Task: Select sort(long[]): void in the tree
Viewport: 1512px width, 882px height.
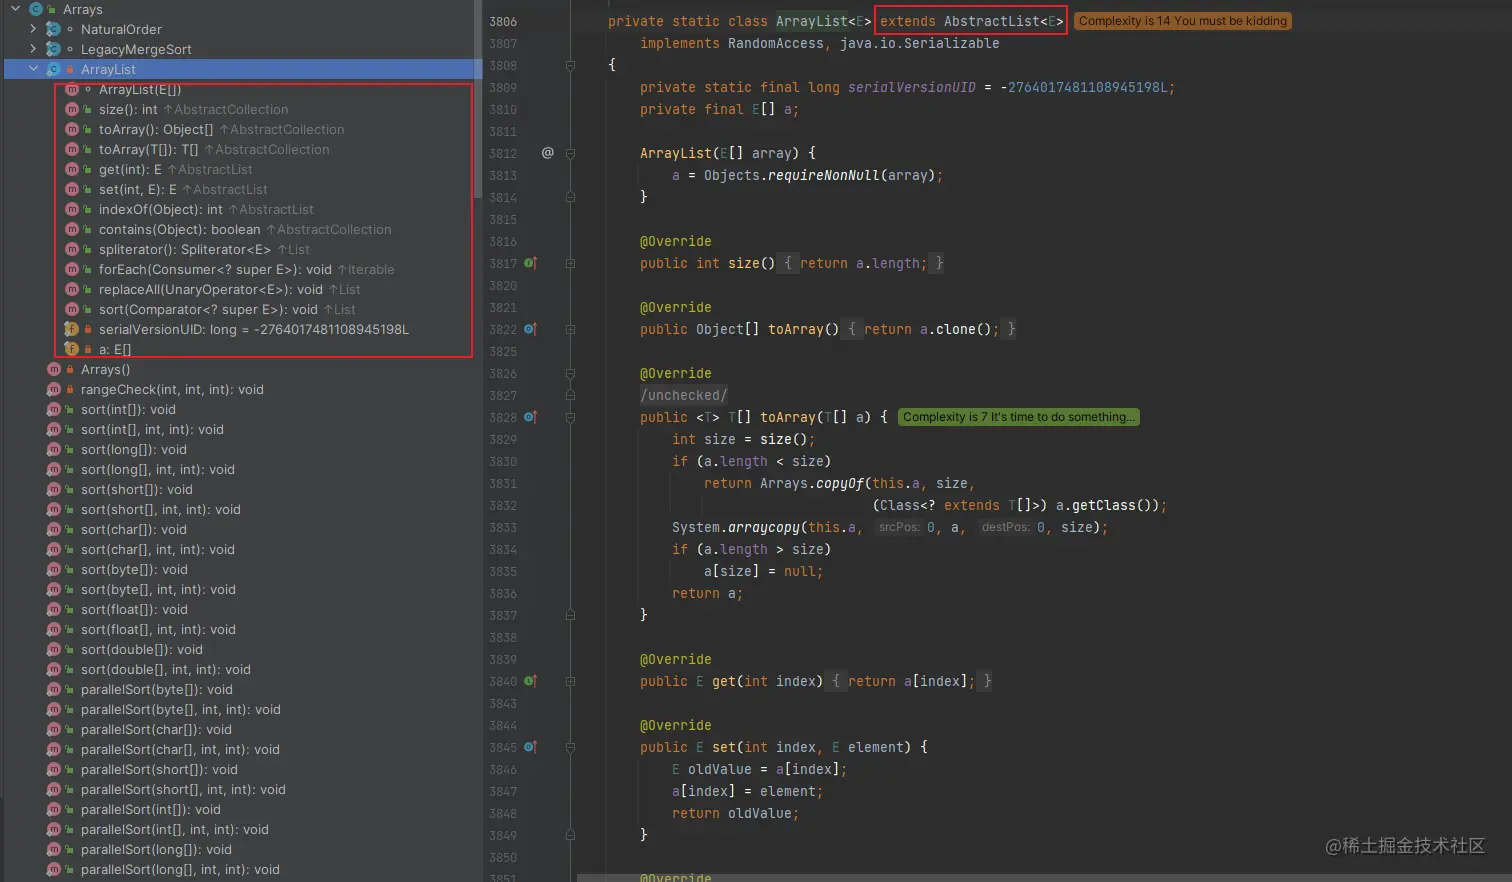Action: click(x=134, y=449)
